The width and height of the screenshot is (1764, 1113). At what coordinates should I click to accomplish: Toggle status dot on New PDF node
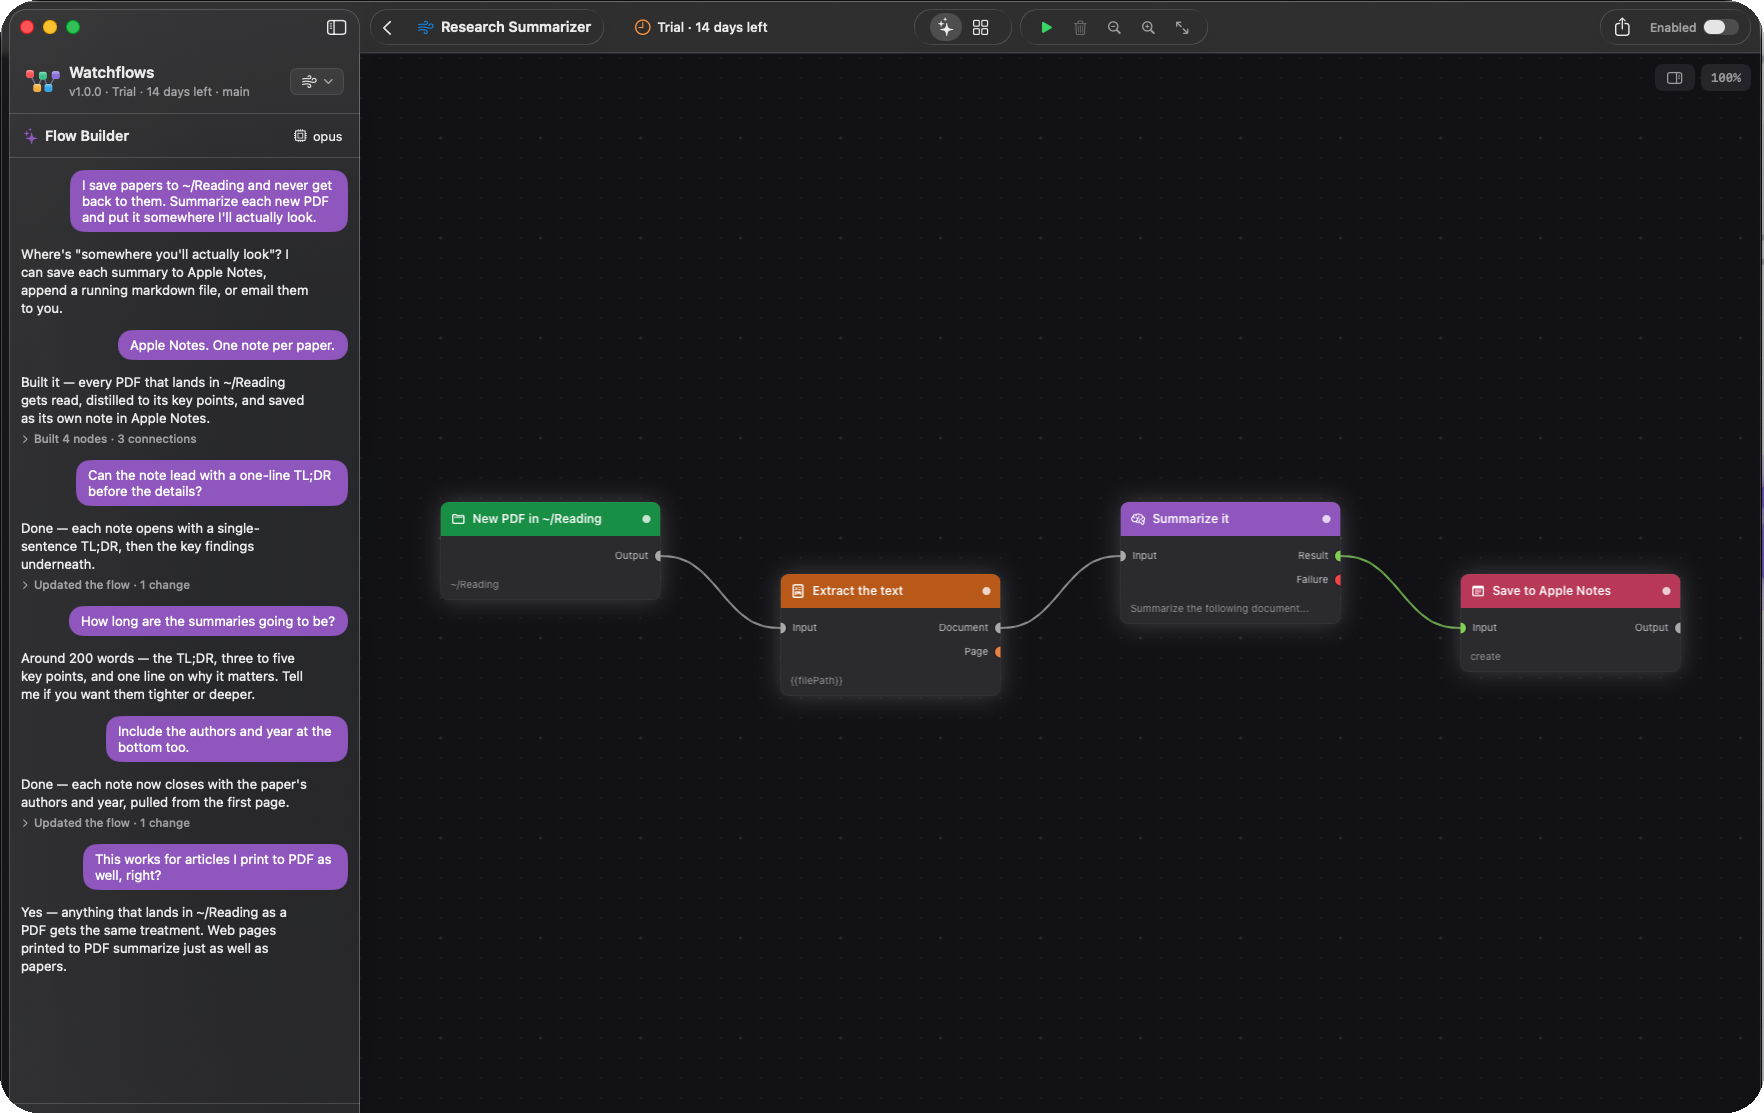(x=646, y=519)
